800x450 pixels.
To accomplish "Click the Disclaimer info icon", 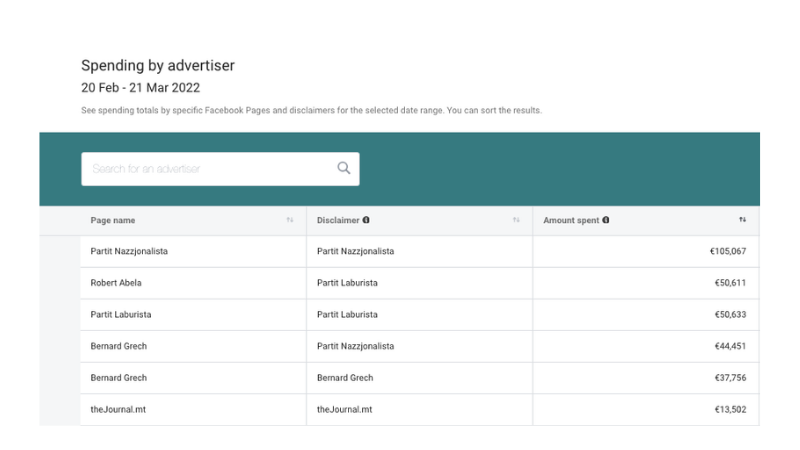I will coord(366,220).
